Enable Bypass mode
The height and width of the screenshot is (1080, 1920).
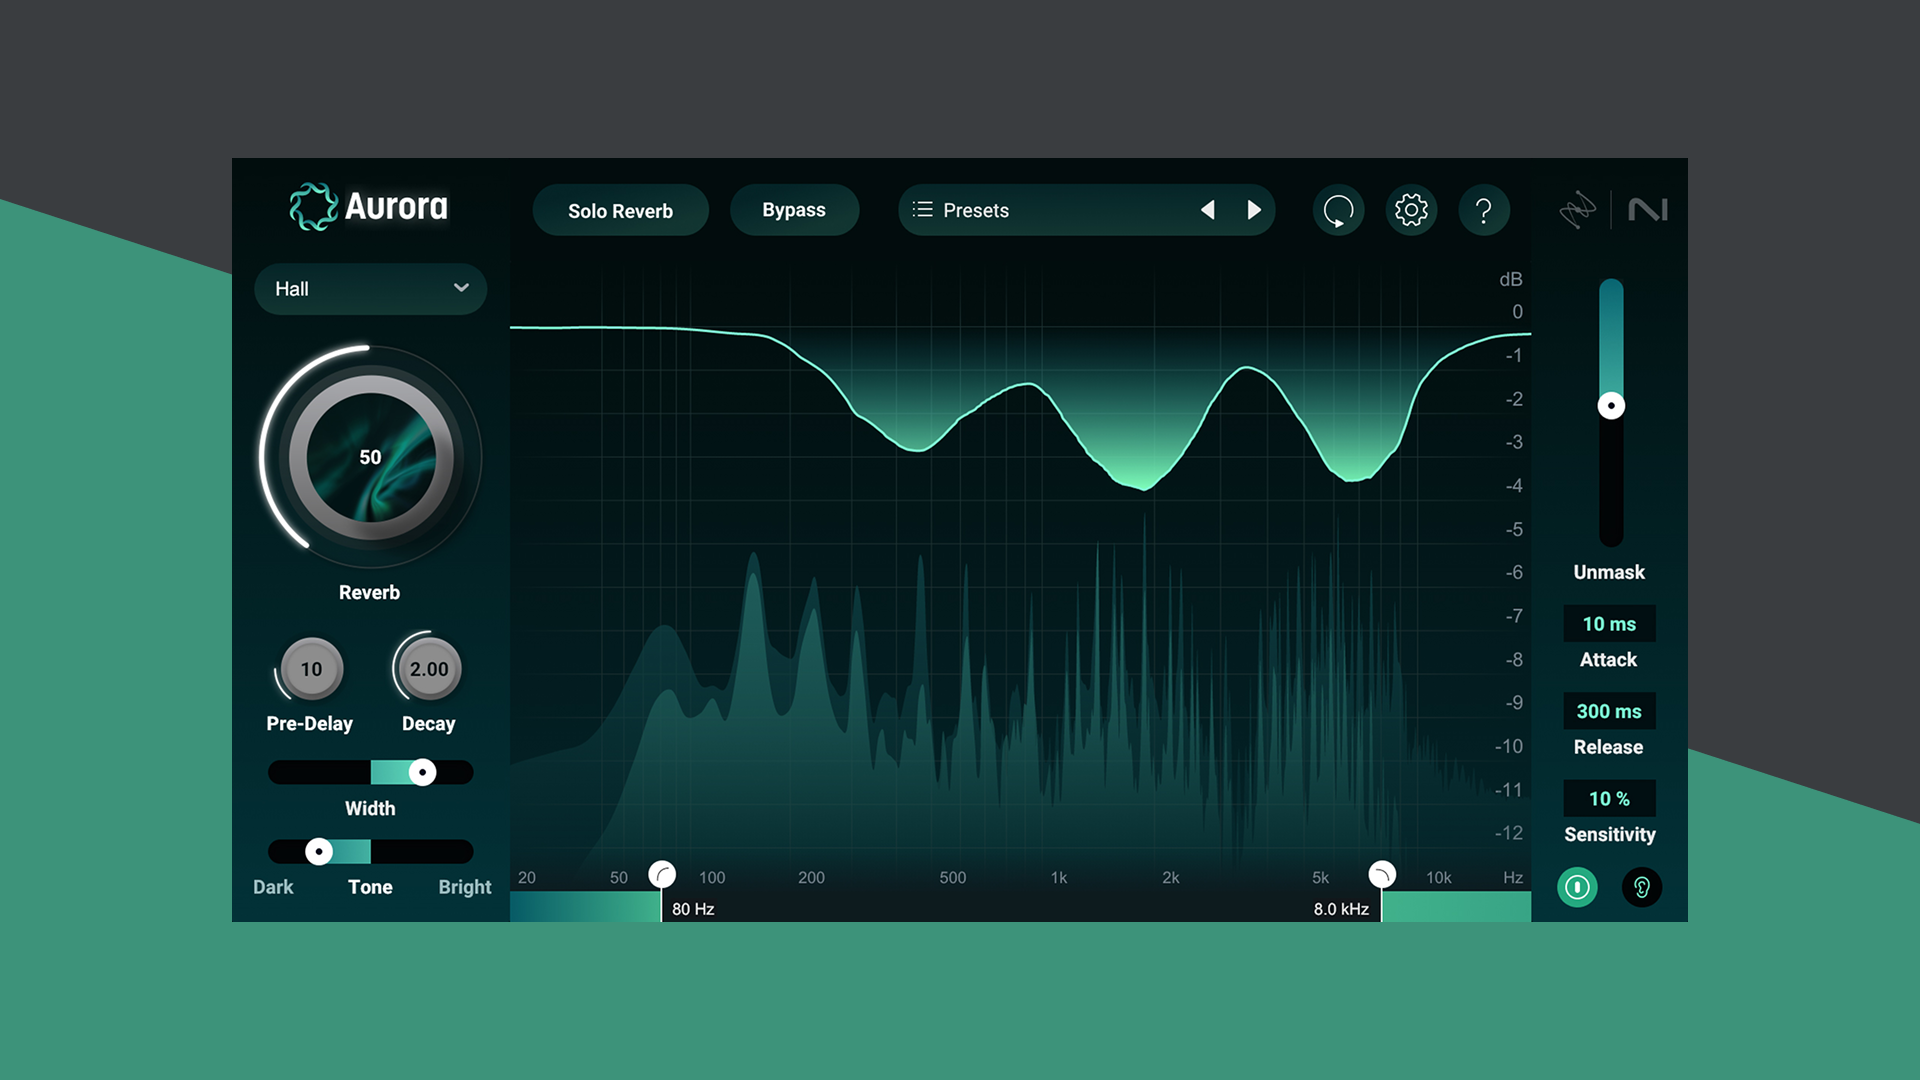click(x=794, y=210)
